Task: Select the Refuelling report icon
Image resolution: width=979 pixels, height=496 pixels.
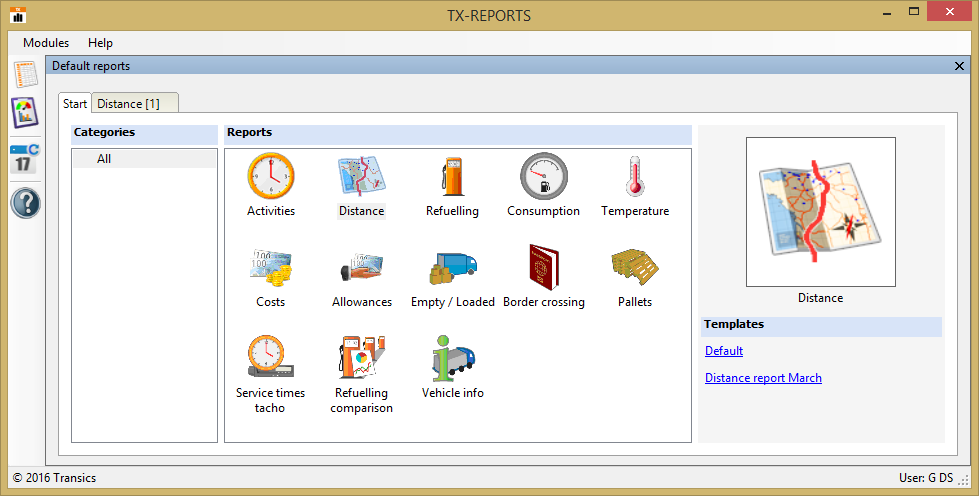Action: click(x=452, y=178)
